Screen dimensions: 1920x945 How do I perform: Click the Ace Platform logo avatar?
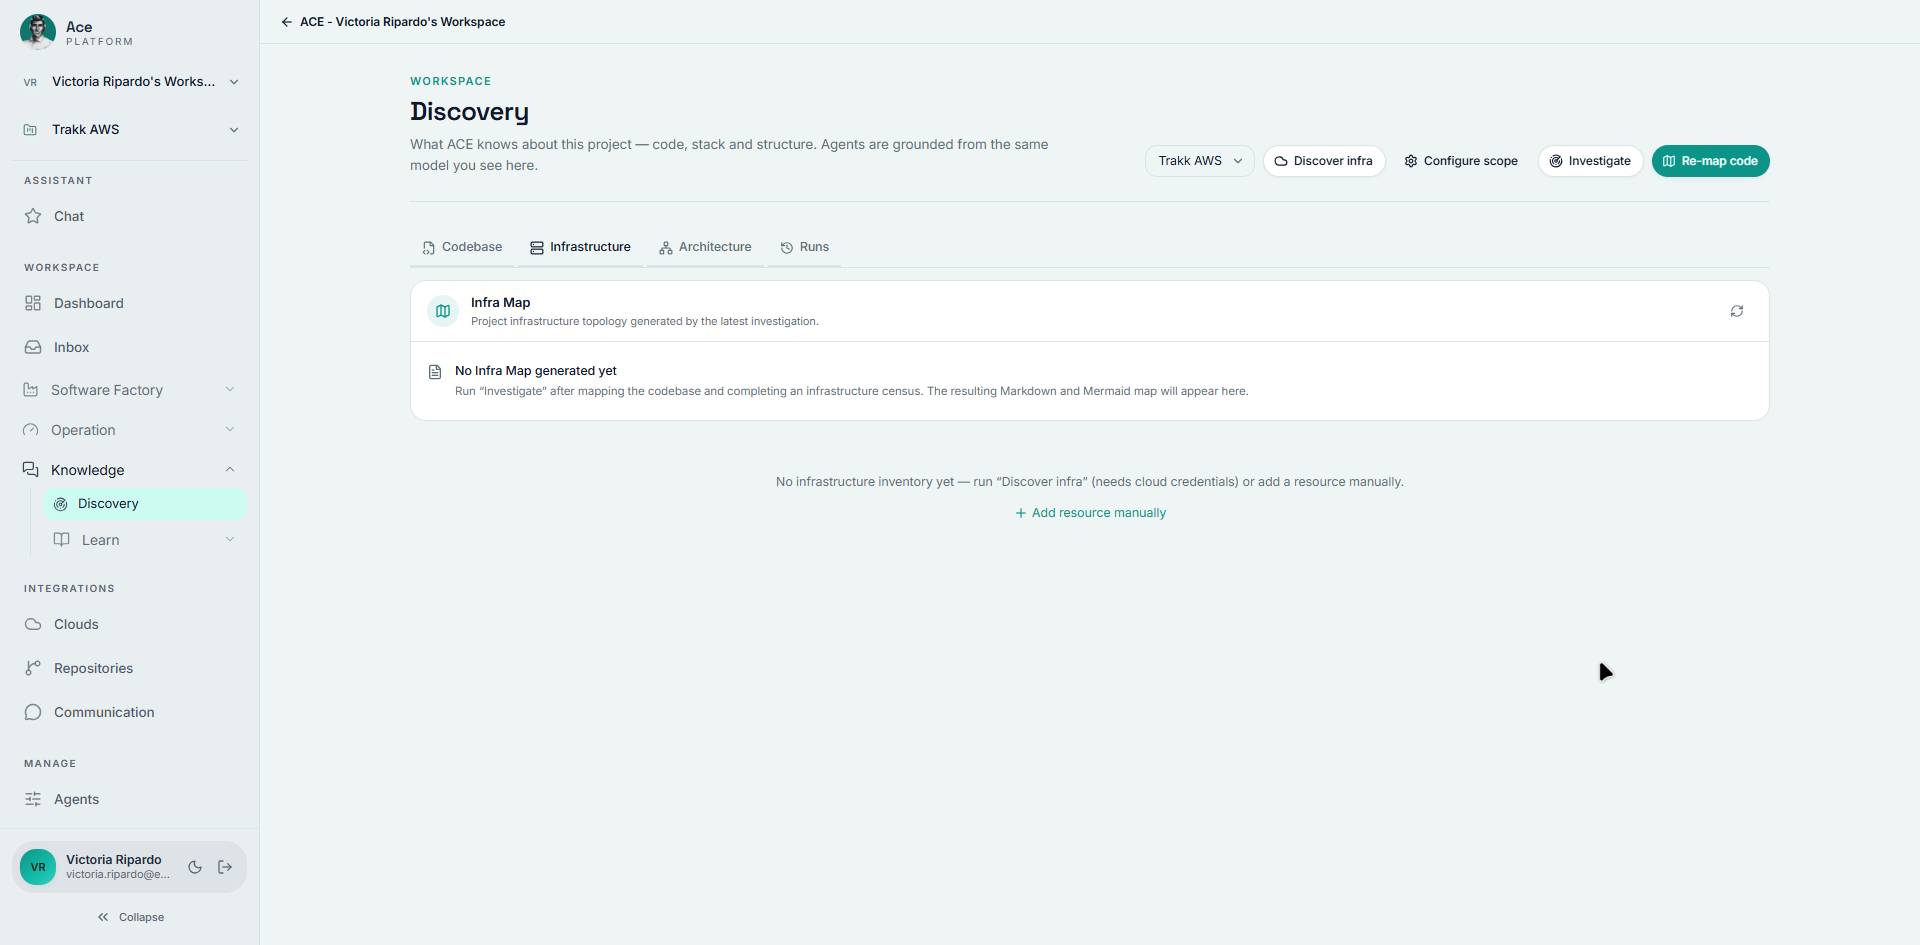38,32
